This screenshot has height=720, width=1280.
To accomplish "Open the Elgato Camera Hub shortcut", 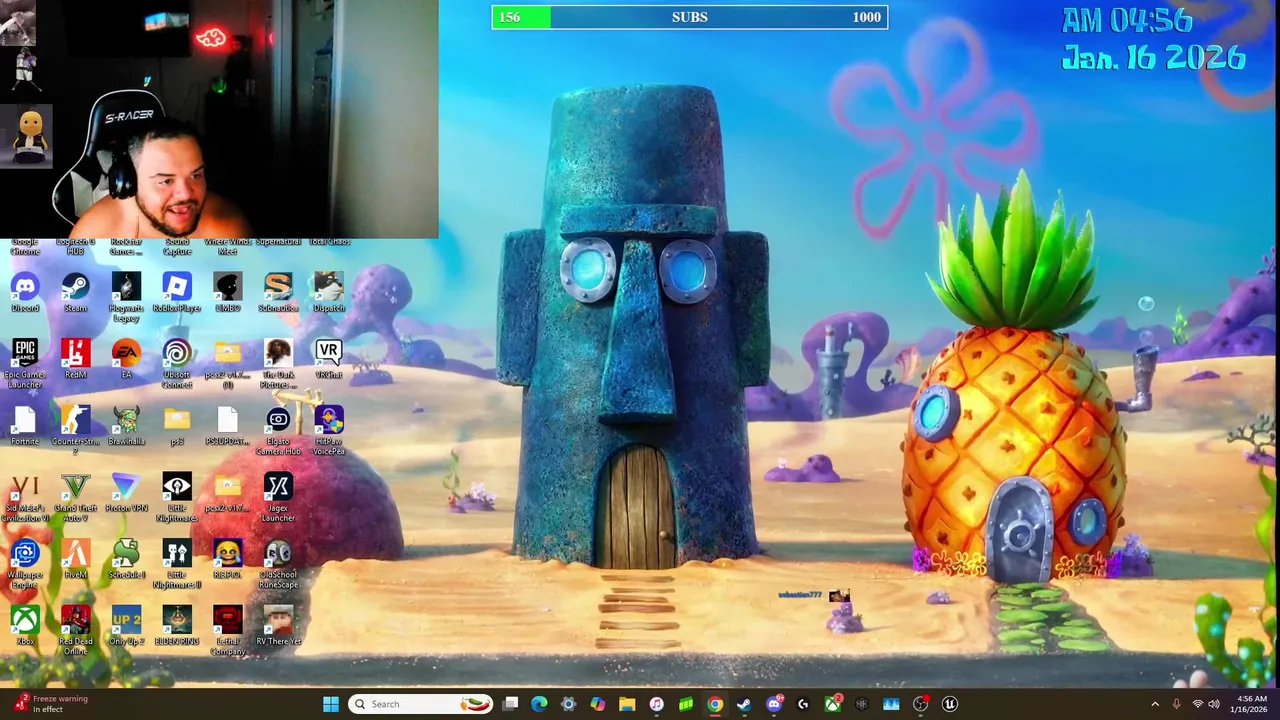I will pos(278,432).
